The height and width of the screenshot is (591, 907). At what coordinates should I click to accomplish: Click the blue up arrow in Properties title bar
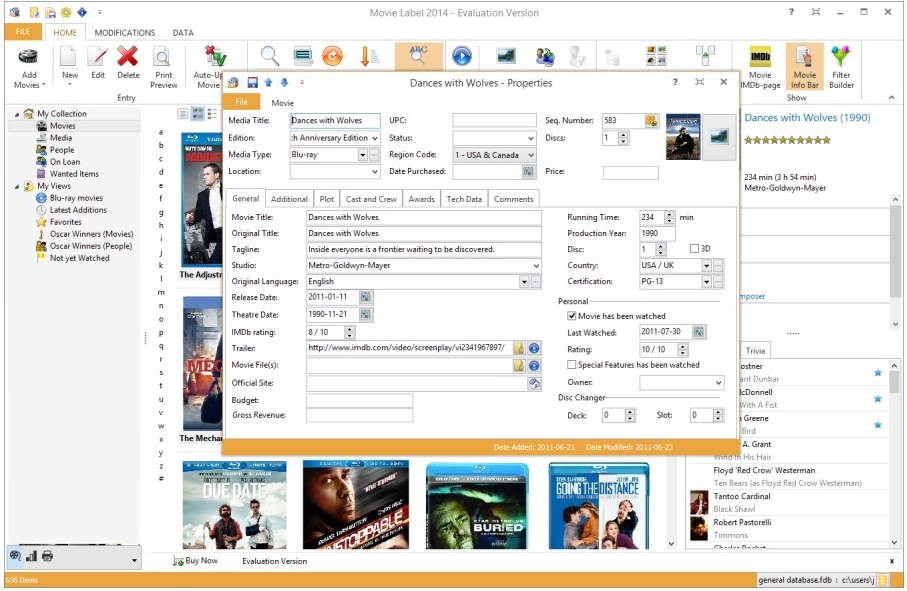pyautogui.click(x=268, y=83)
